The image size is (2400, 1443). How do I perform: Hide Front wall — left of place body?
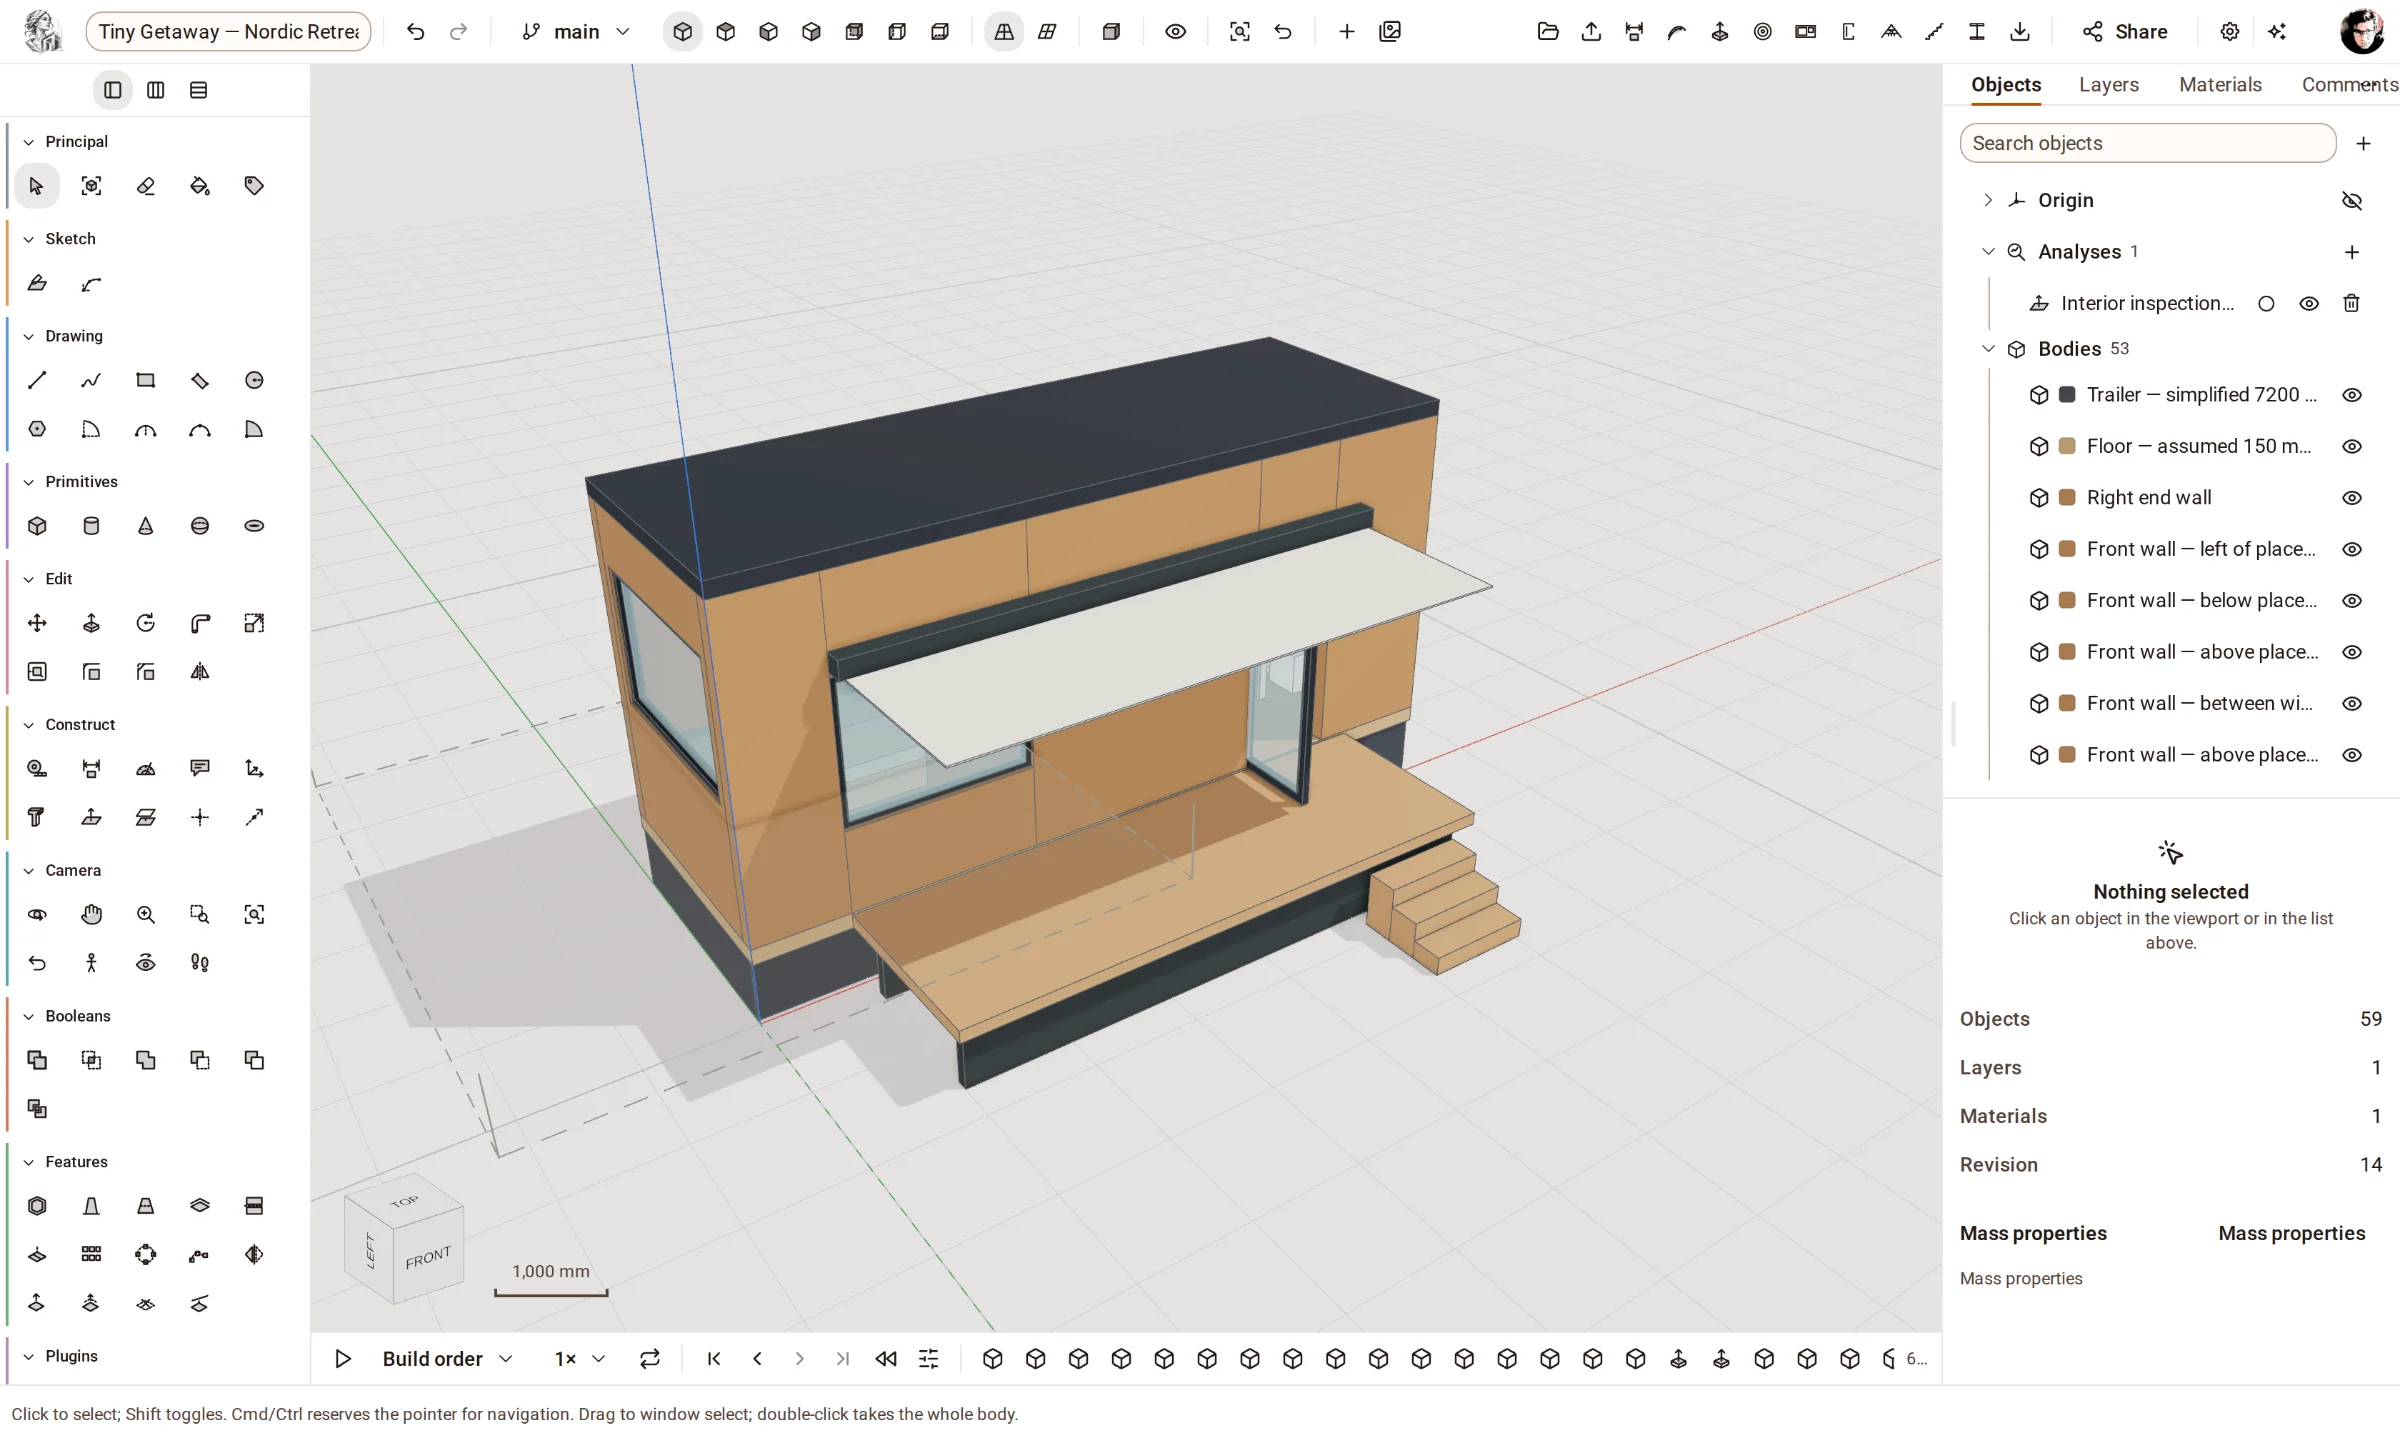click(x=2352, y=550)
